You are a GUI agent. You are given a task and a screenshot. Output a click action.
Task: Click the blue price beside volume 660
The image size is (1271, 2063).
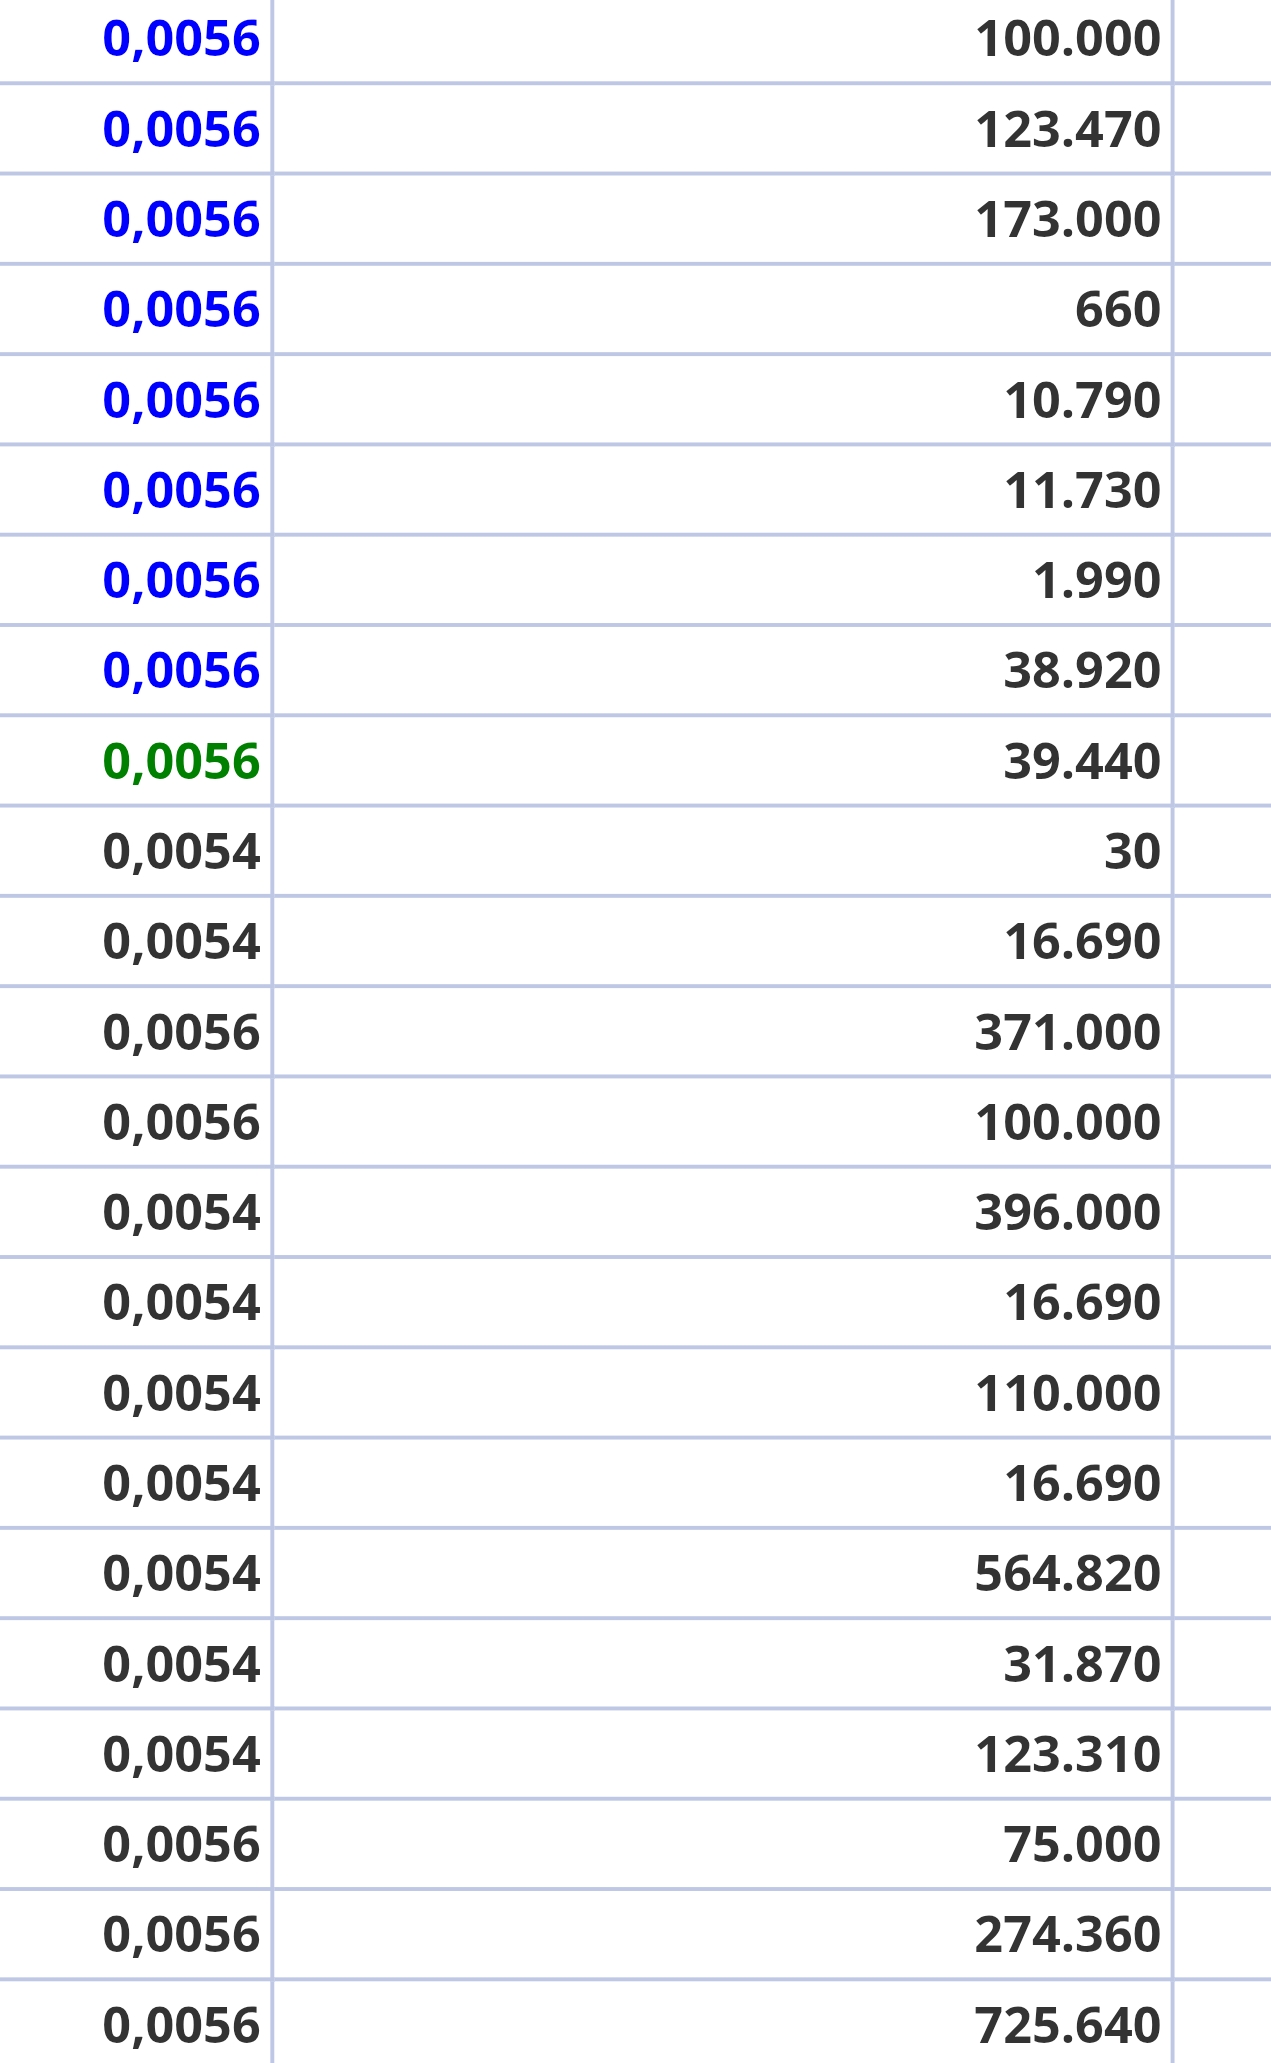click(181, 310)
